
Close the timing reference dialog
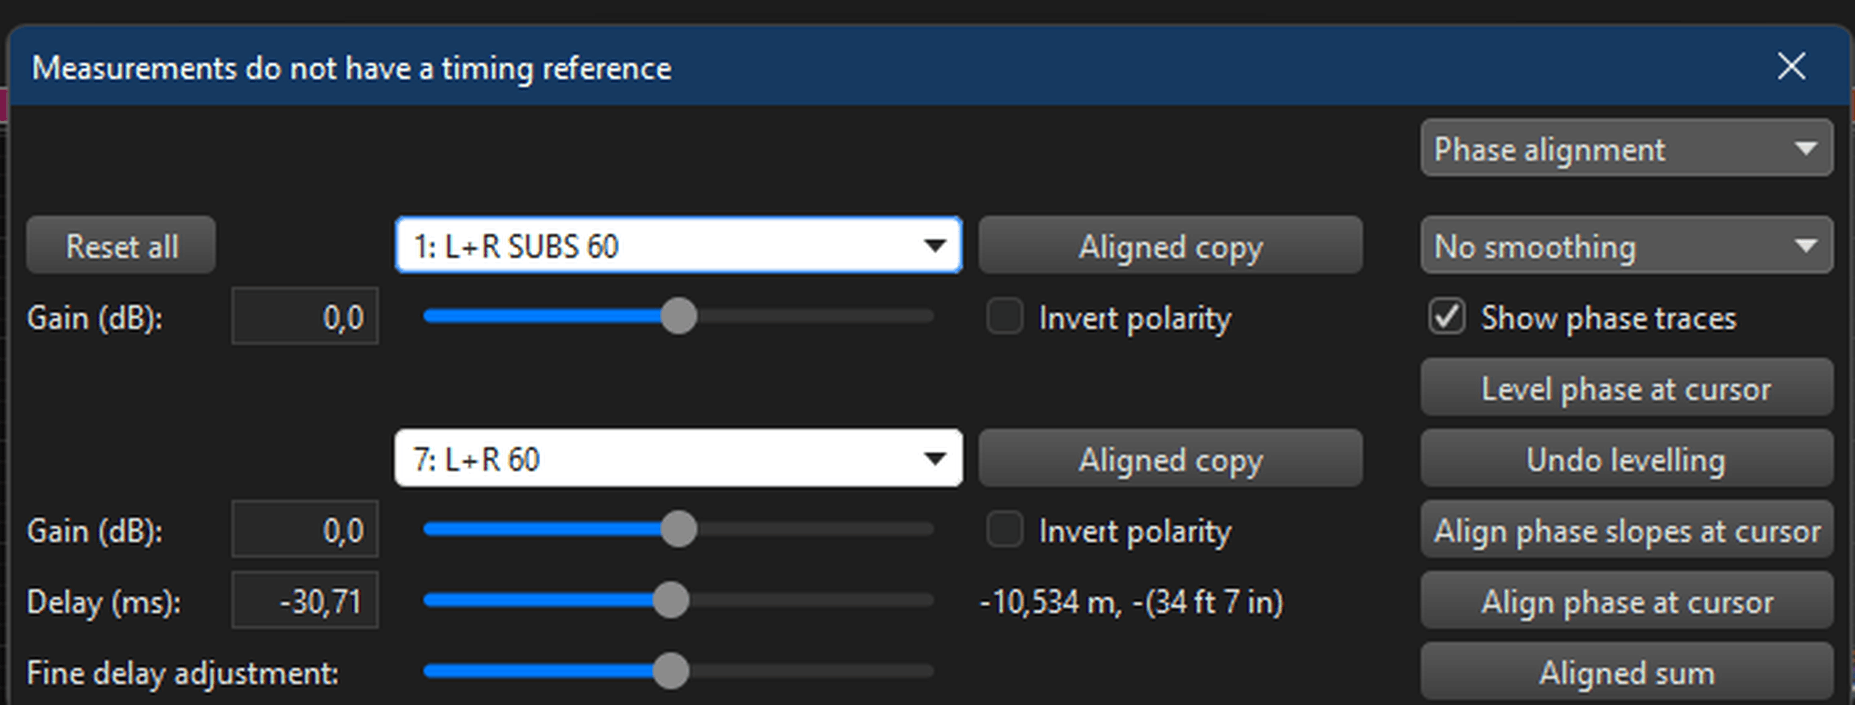coord(1791,67)
